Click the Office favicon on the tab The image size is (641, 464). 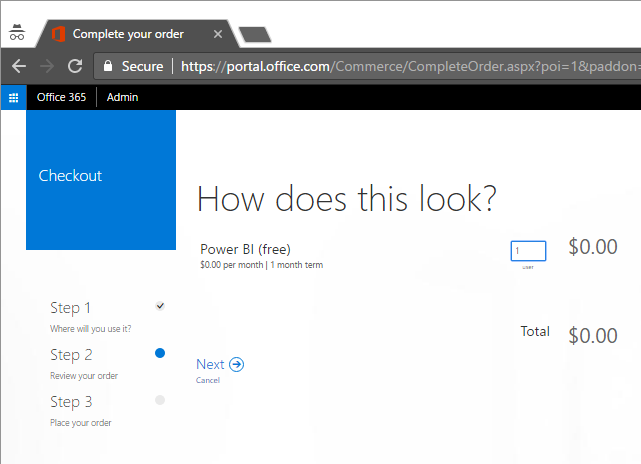[x=58, y=34]
